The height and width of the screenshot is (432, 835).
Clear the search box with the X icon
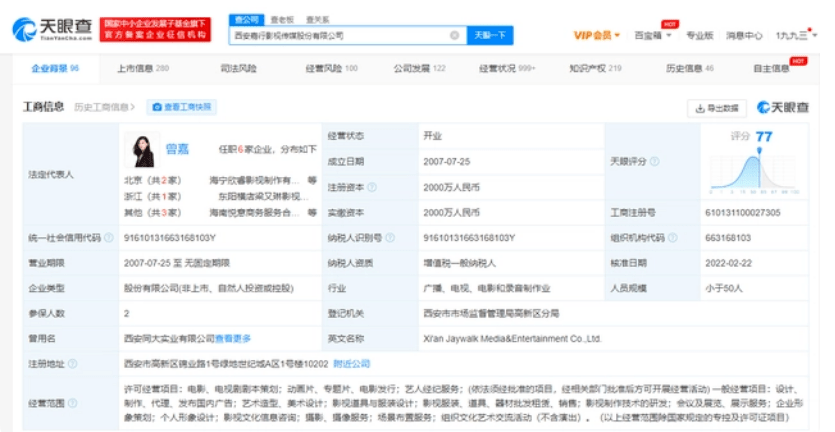point(454,36)
